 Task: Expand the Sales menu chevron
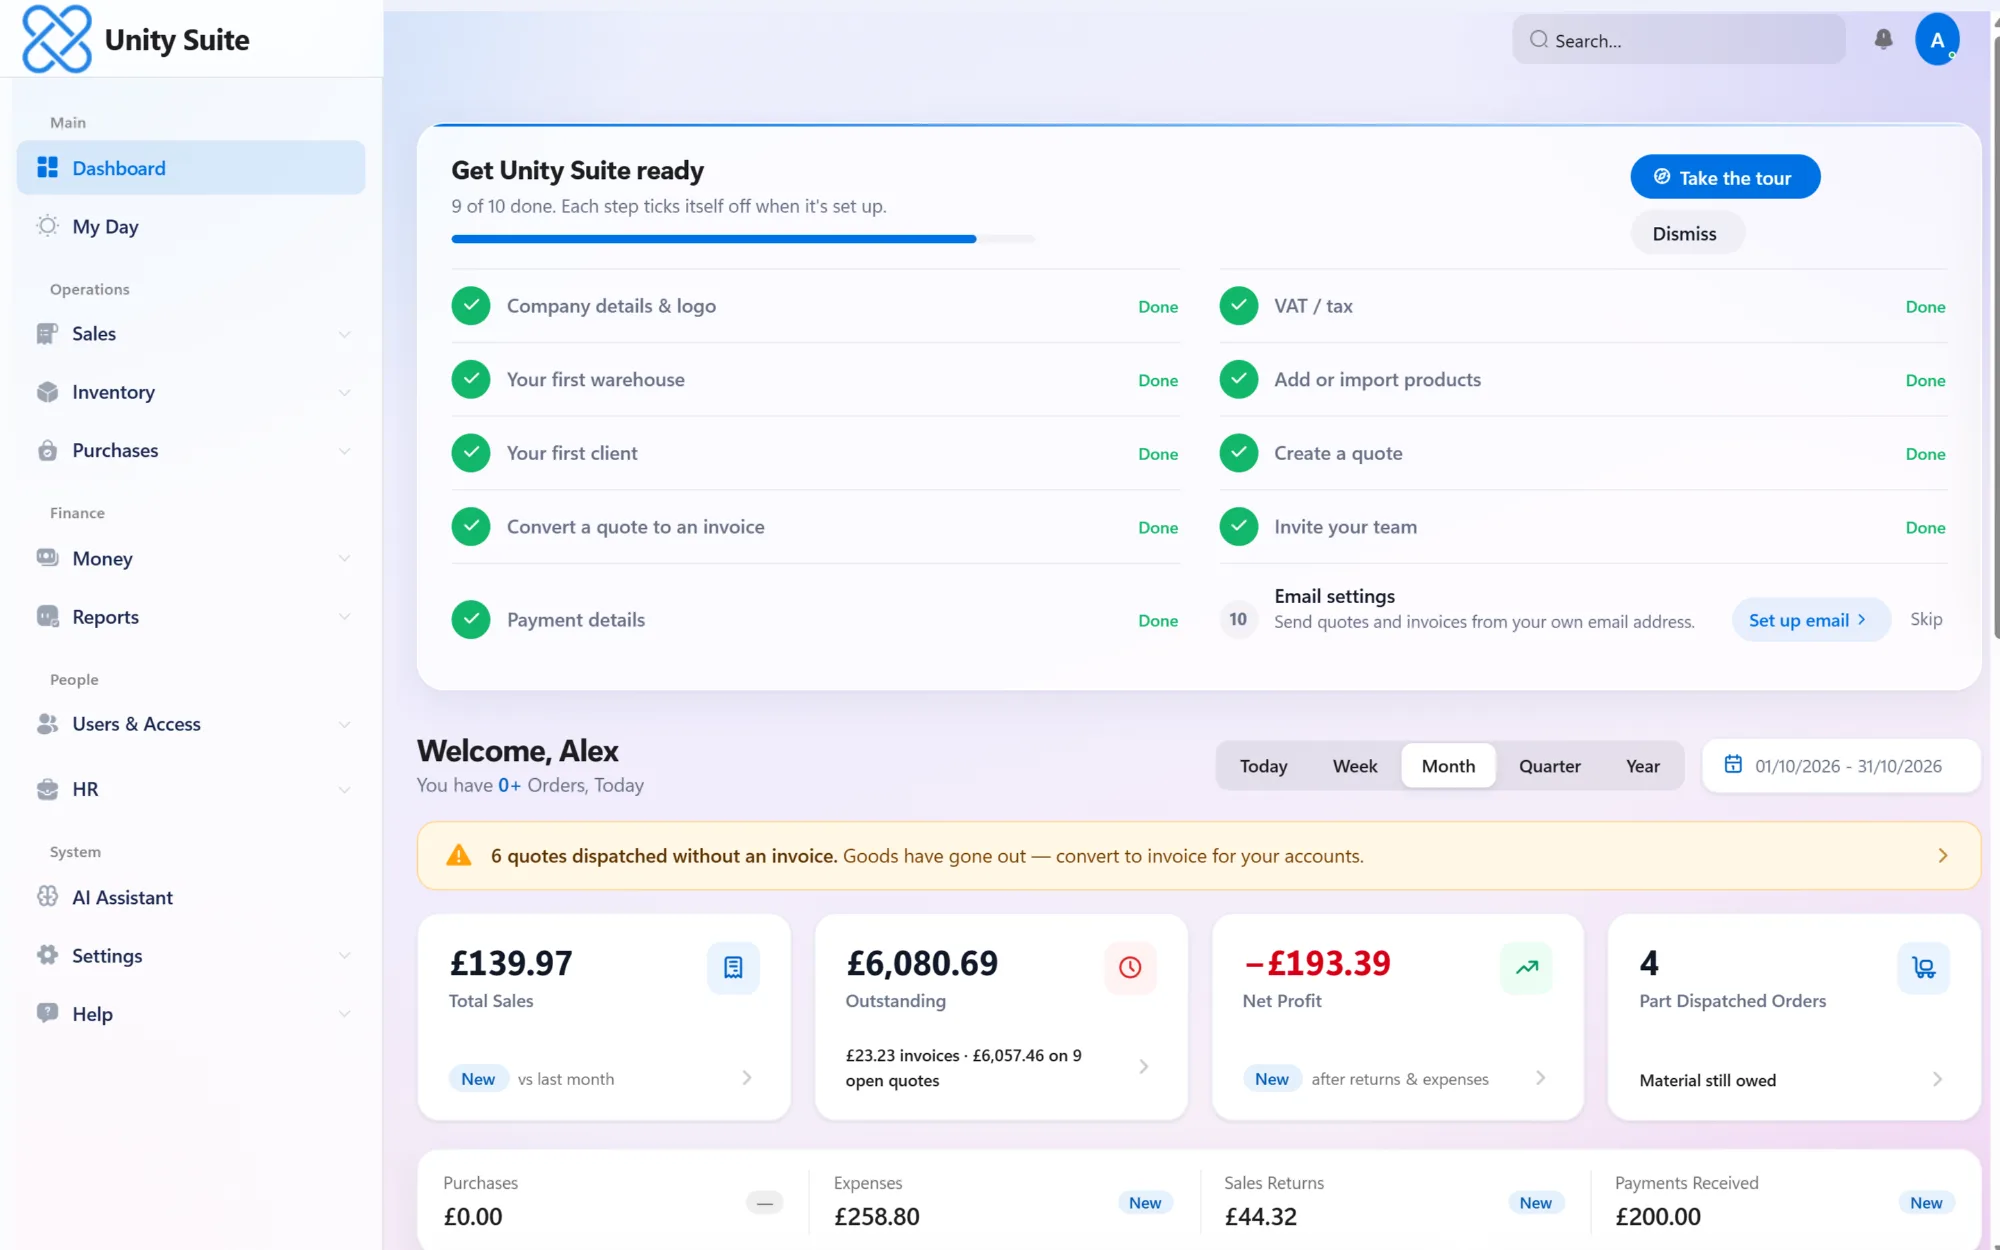click(344, 334)
